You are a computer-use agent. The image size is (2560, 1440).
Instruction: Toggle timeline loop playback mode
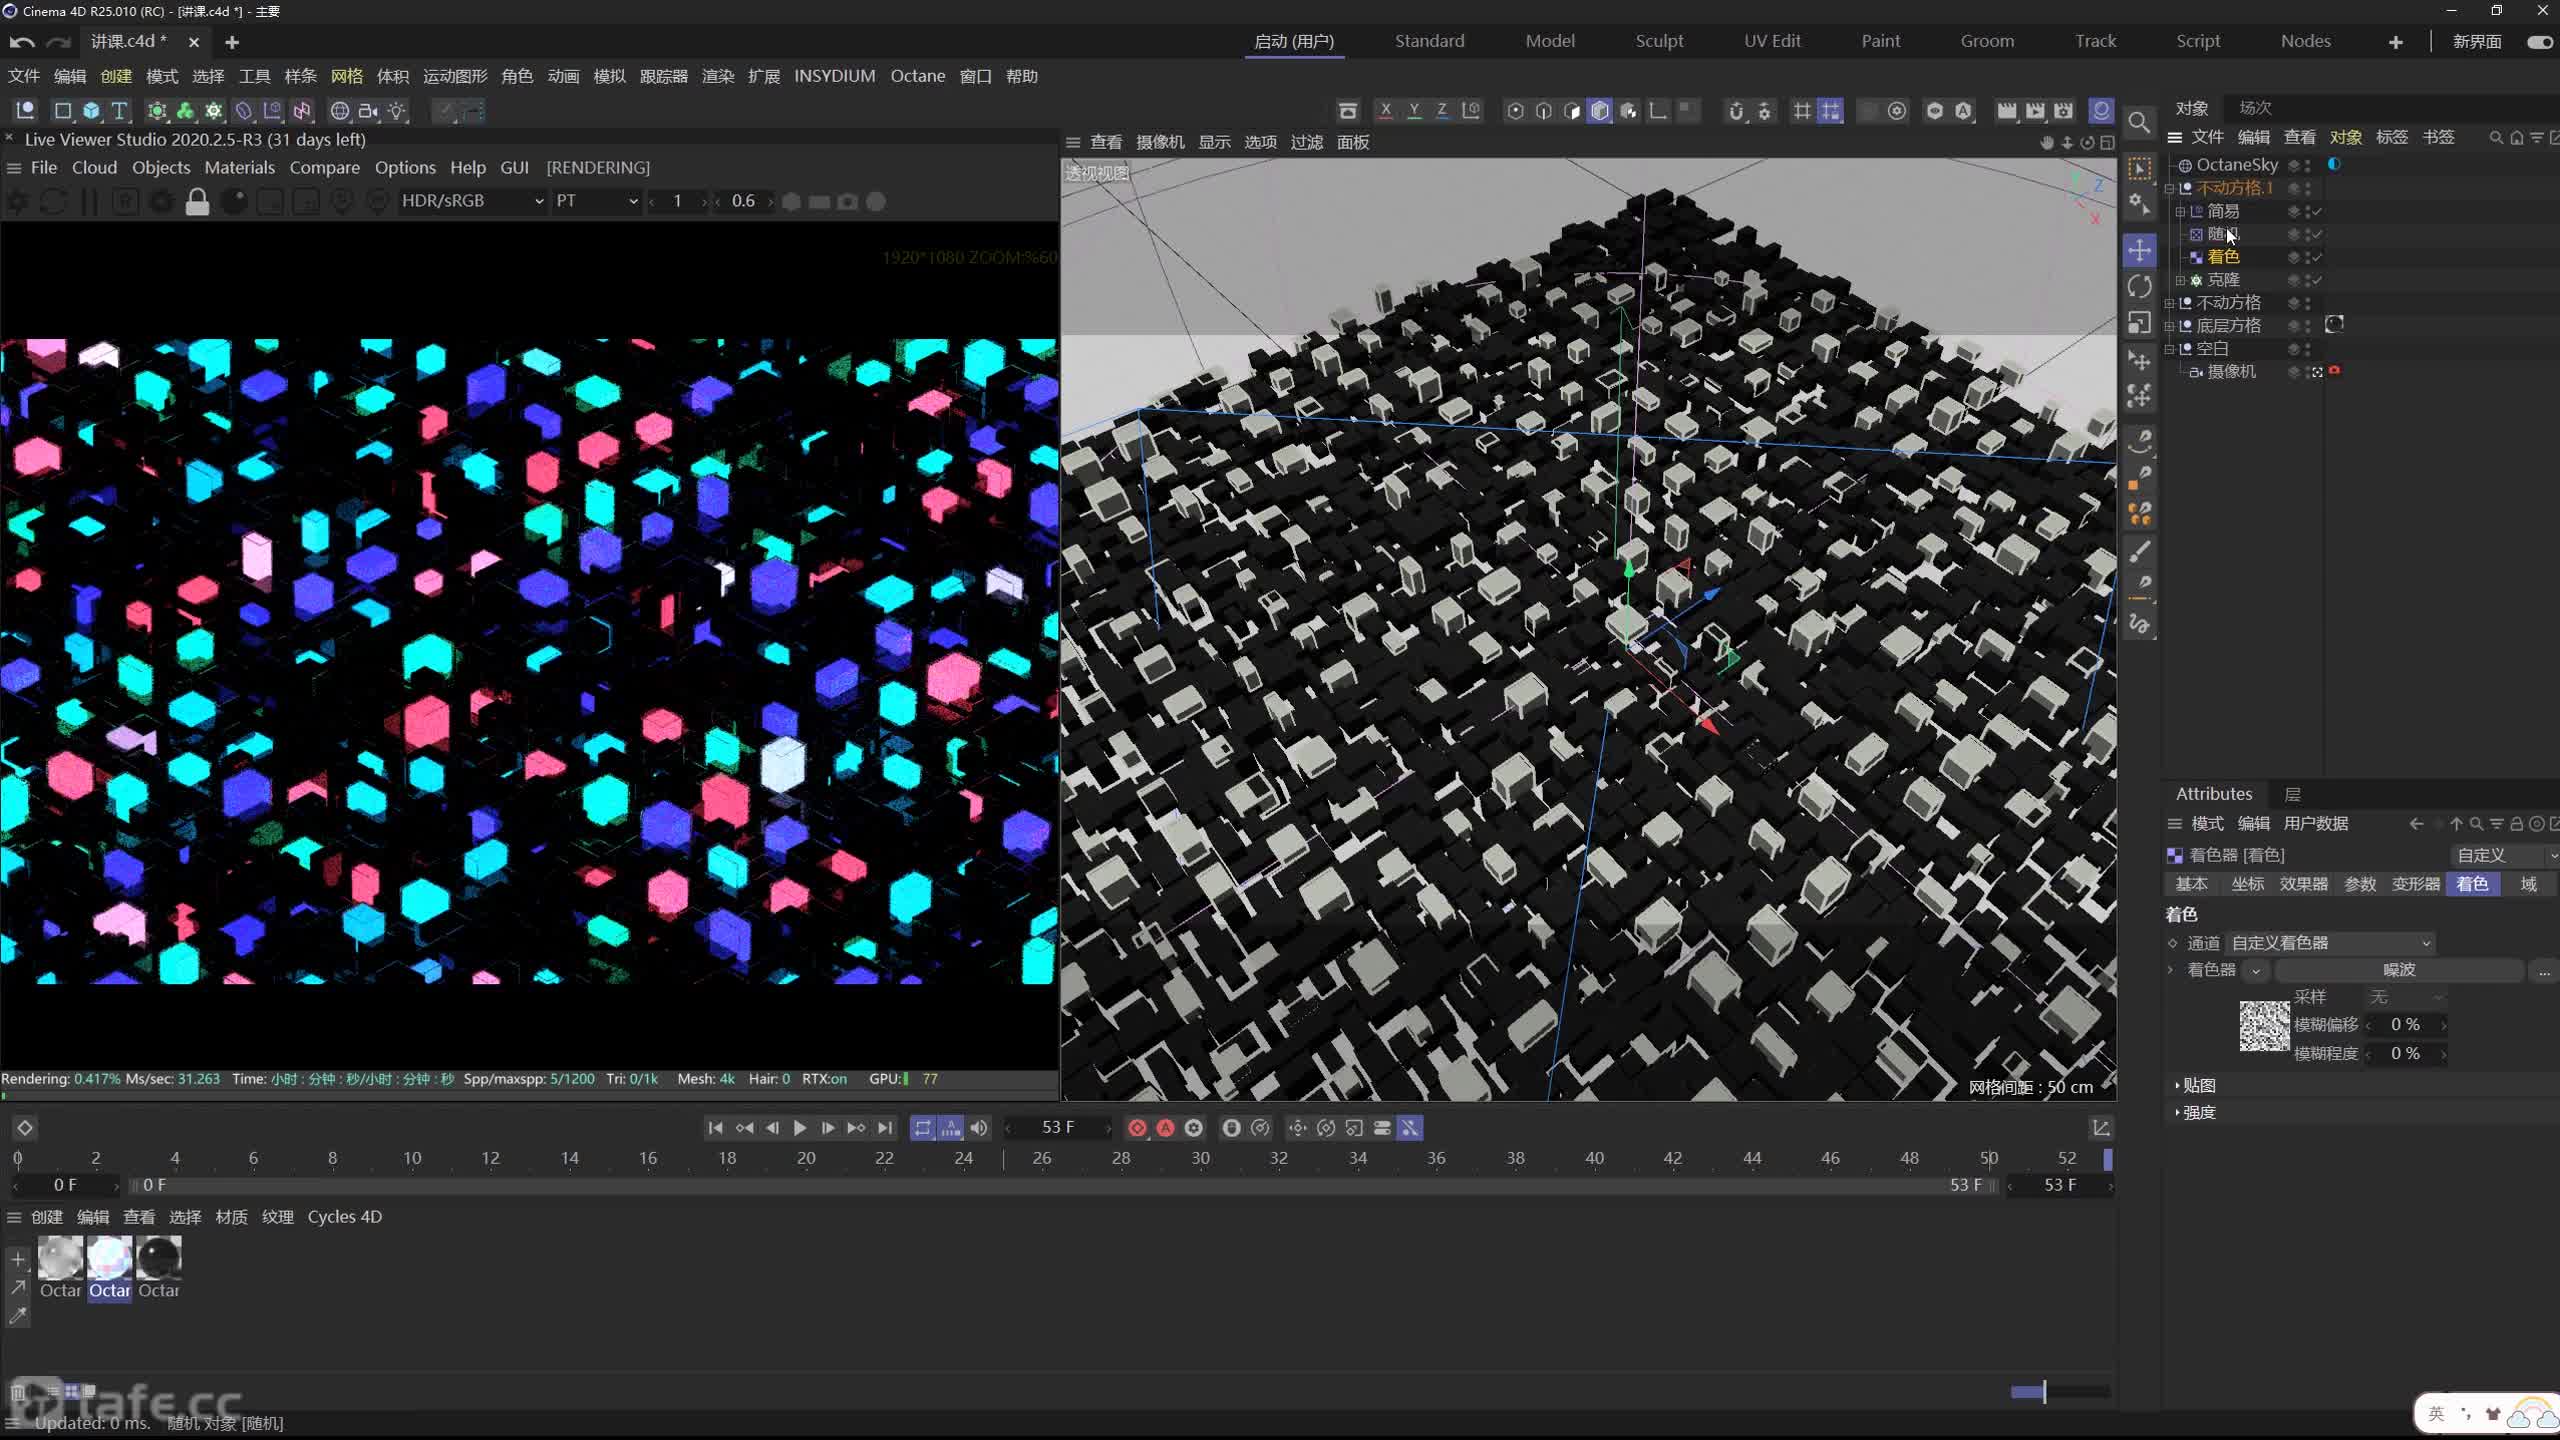922,1128
